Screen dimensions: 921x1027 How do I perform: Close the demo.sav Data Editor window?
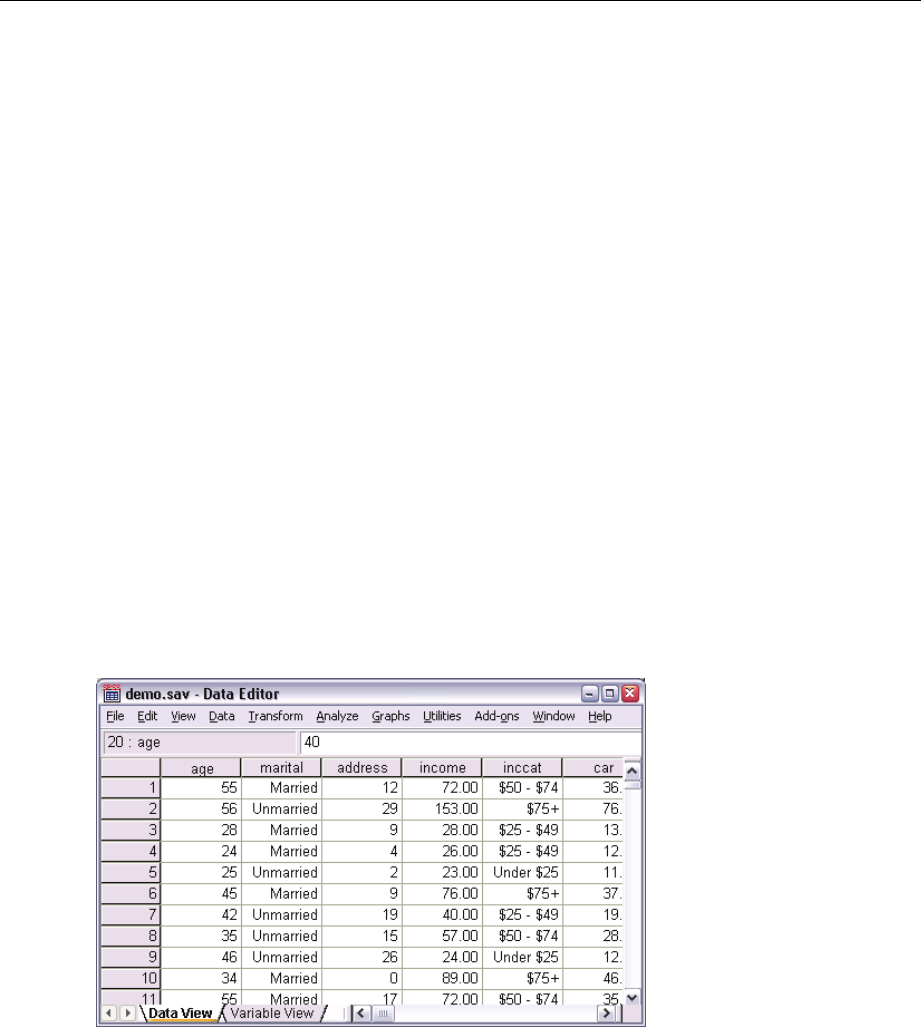(630, 694)
